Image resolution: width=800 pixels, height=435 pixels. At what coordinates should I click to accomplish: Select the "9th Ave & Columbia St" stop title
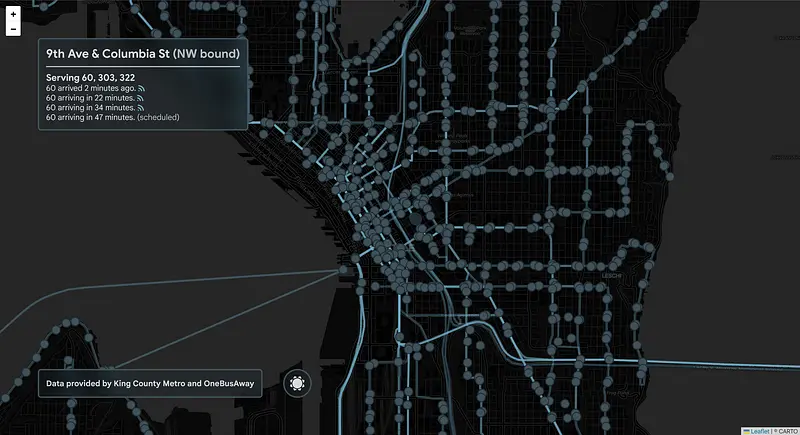click(x=108, y=53)
